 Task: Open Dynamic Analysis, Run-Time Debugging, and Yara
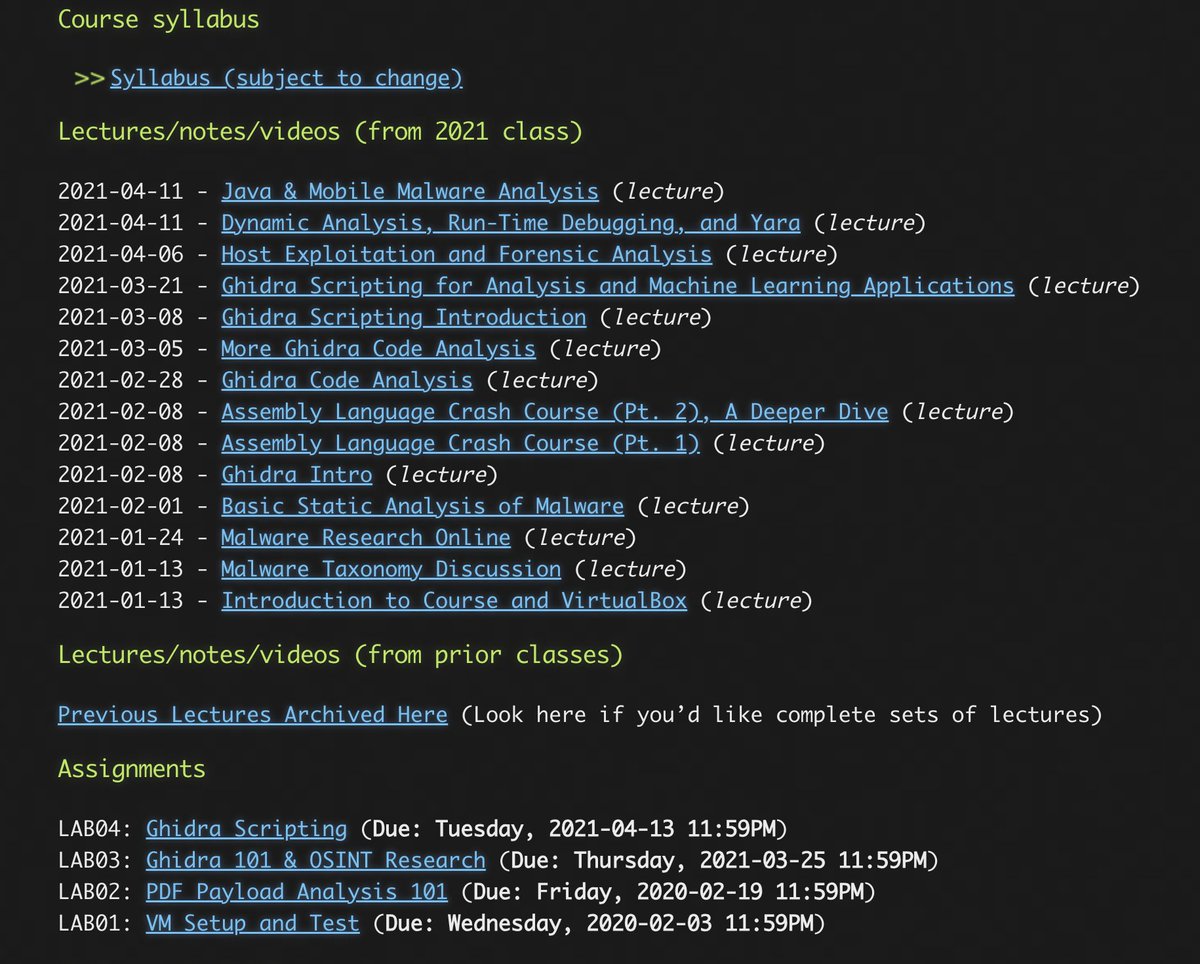511,222
